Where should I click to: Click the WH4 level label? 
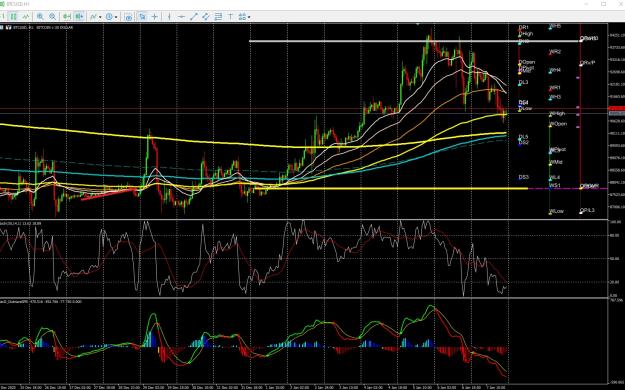555,70
